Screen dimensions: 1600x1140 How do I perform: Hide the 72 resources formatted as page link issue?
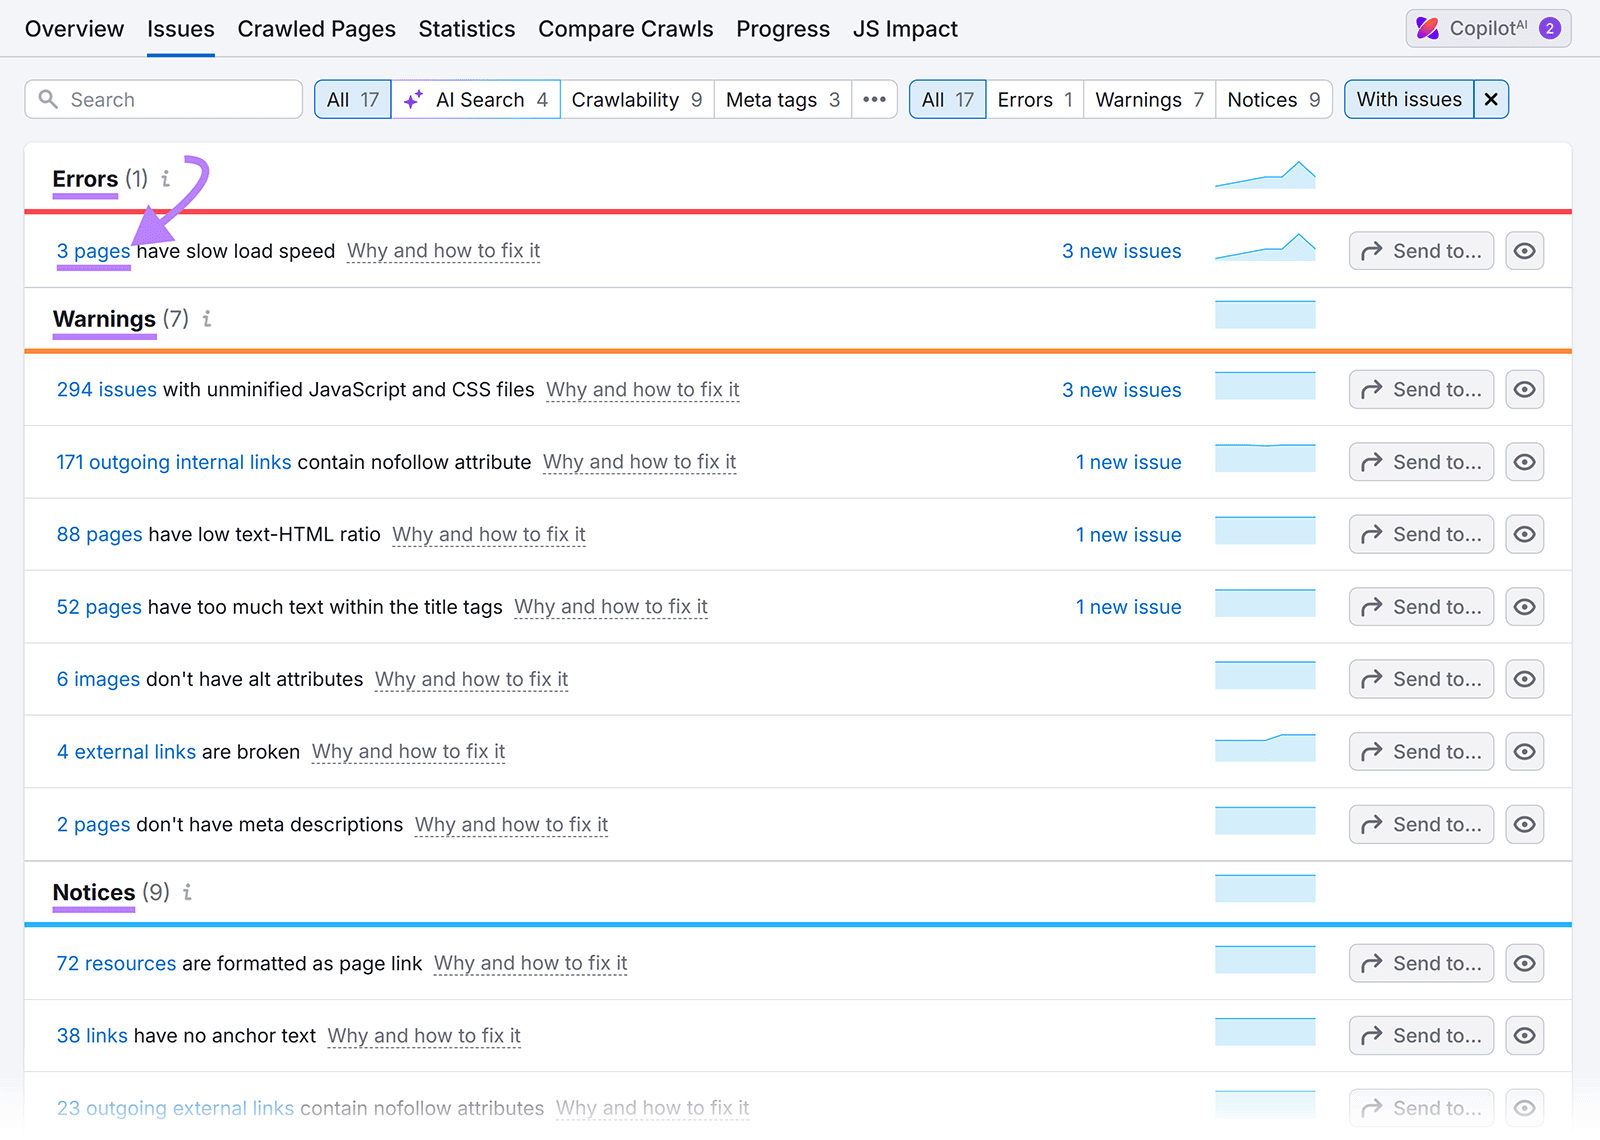(x=1524, y=963)
